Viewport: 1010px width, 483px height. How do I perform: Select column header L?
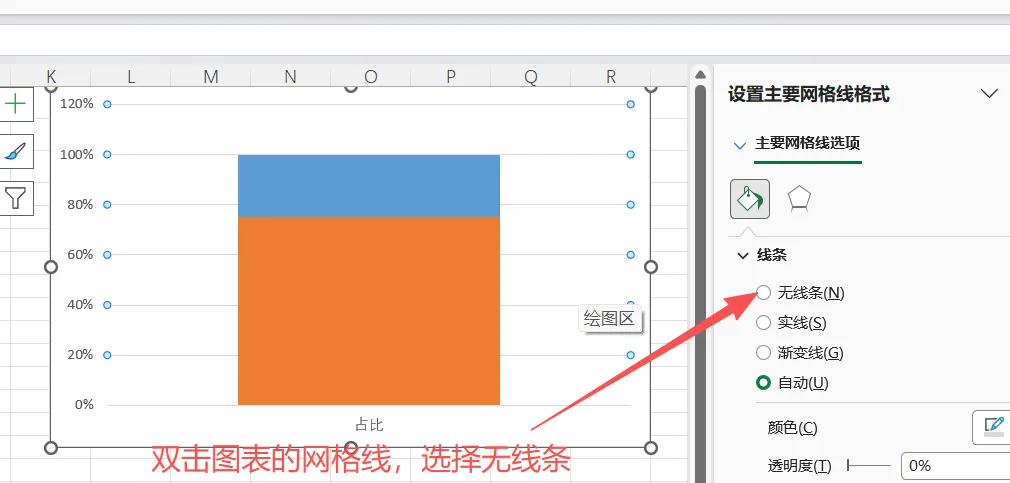tap(131, 77)
